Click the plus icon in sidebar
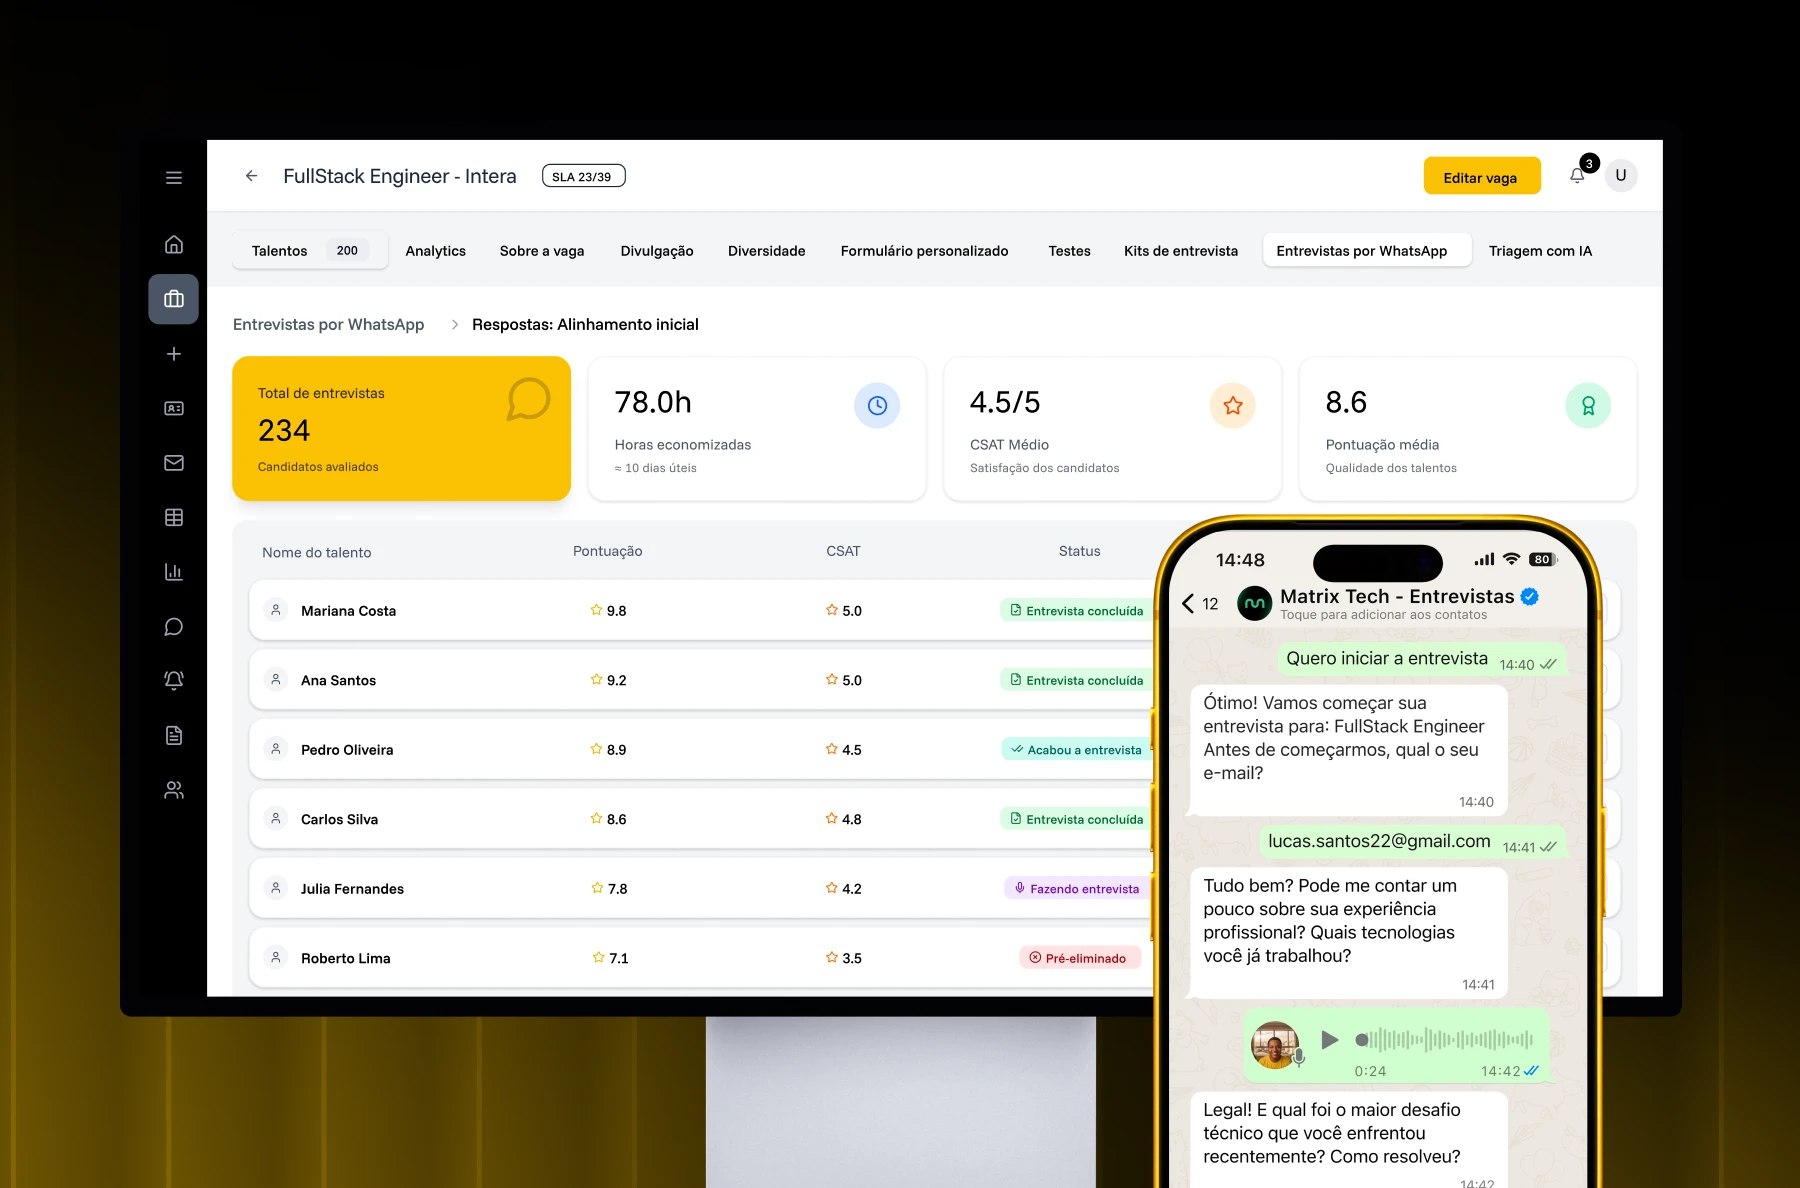Viewport: 1800px width, 1188px height. point(174,354)
